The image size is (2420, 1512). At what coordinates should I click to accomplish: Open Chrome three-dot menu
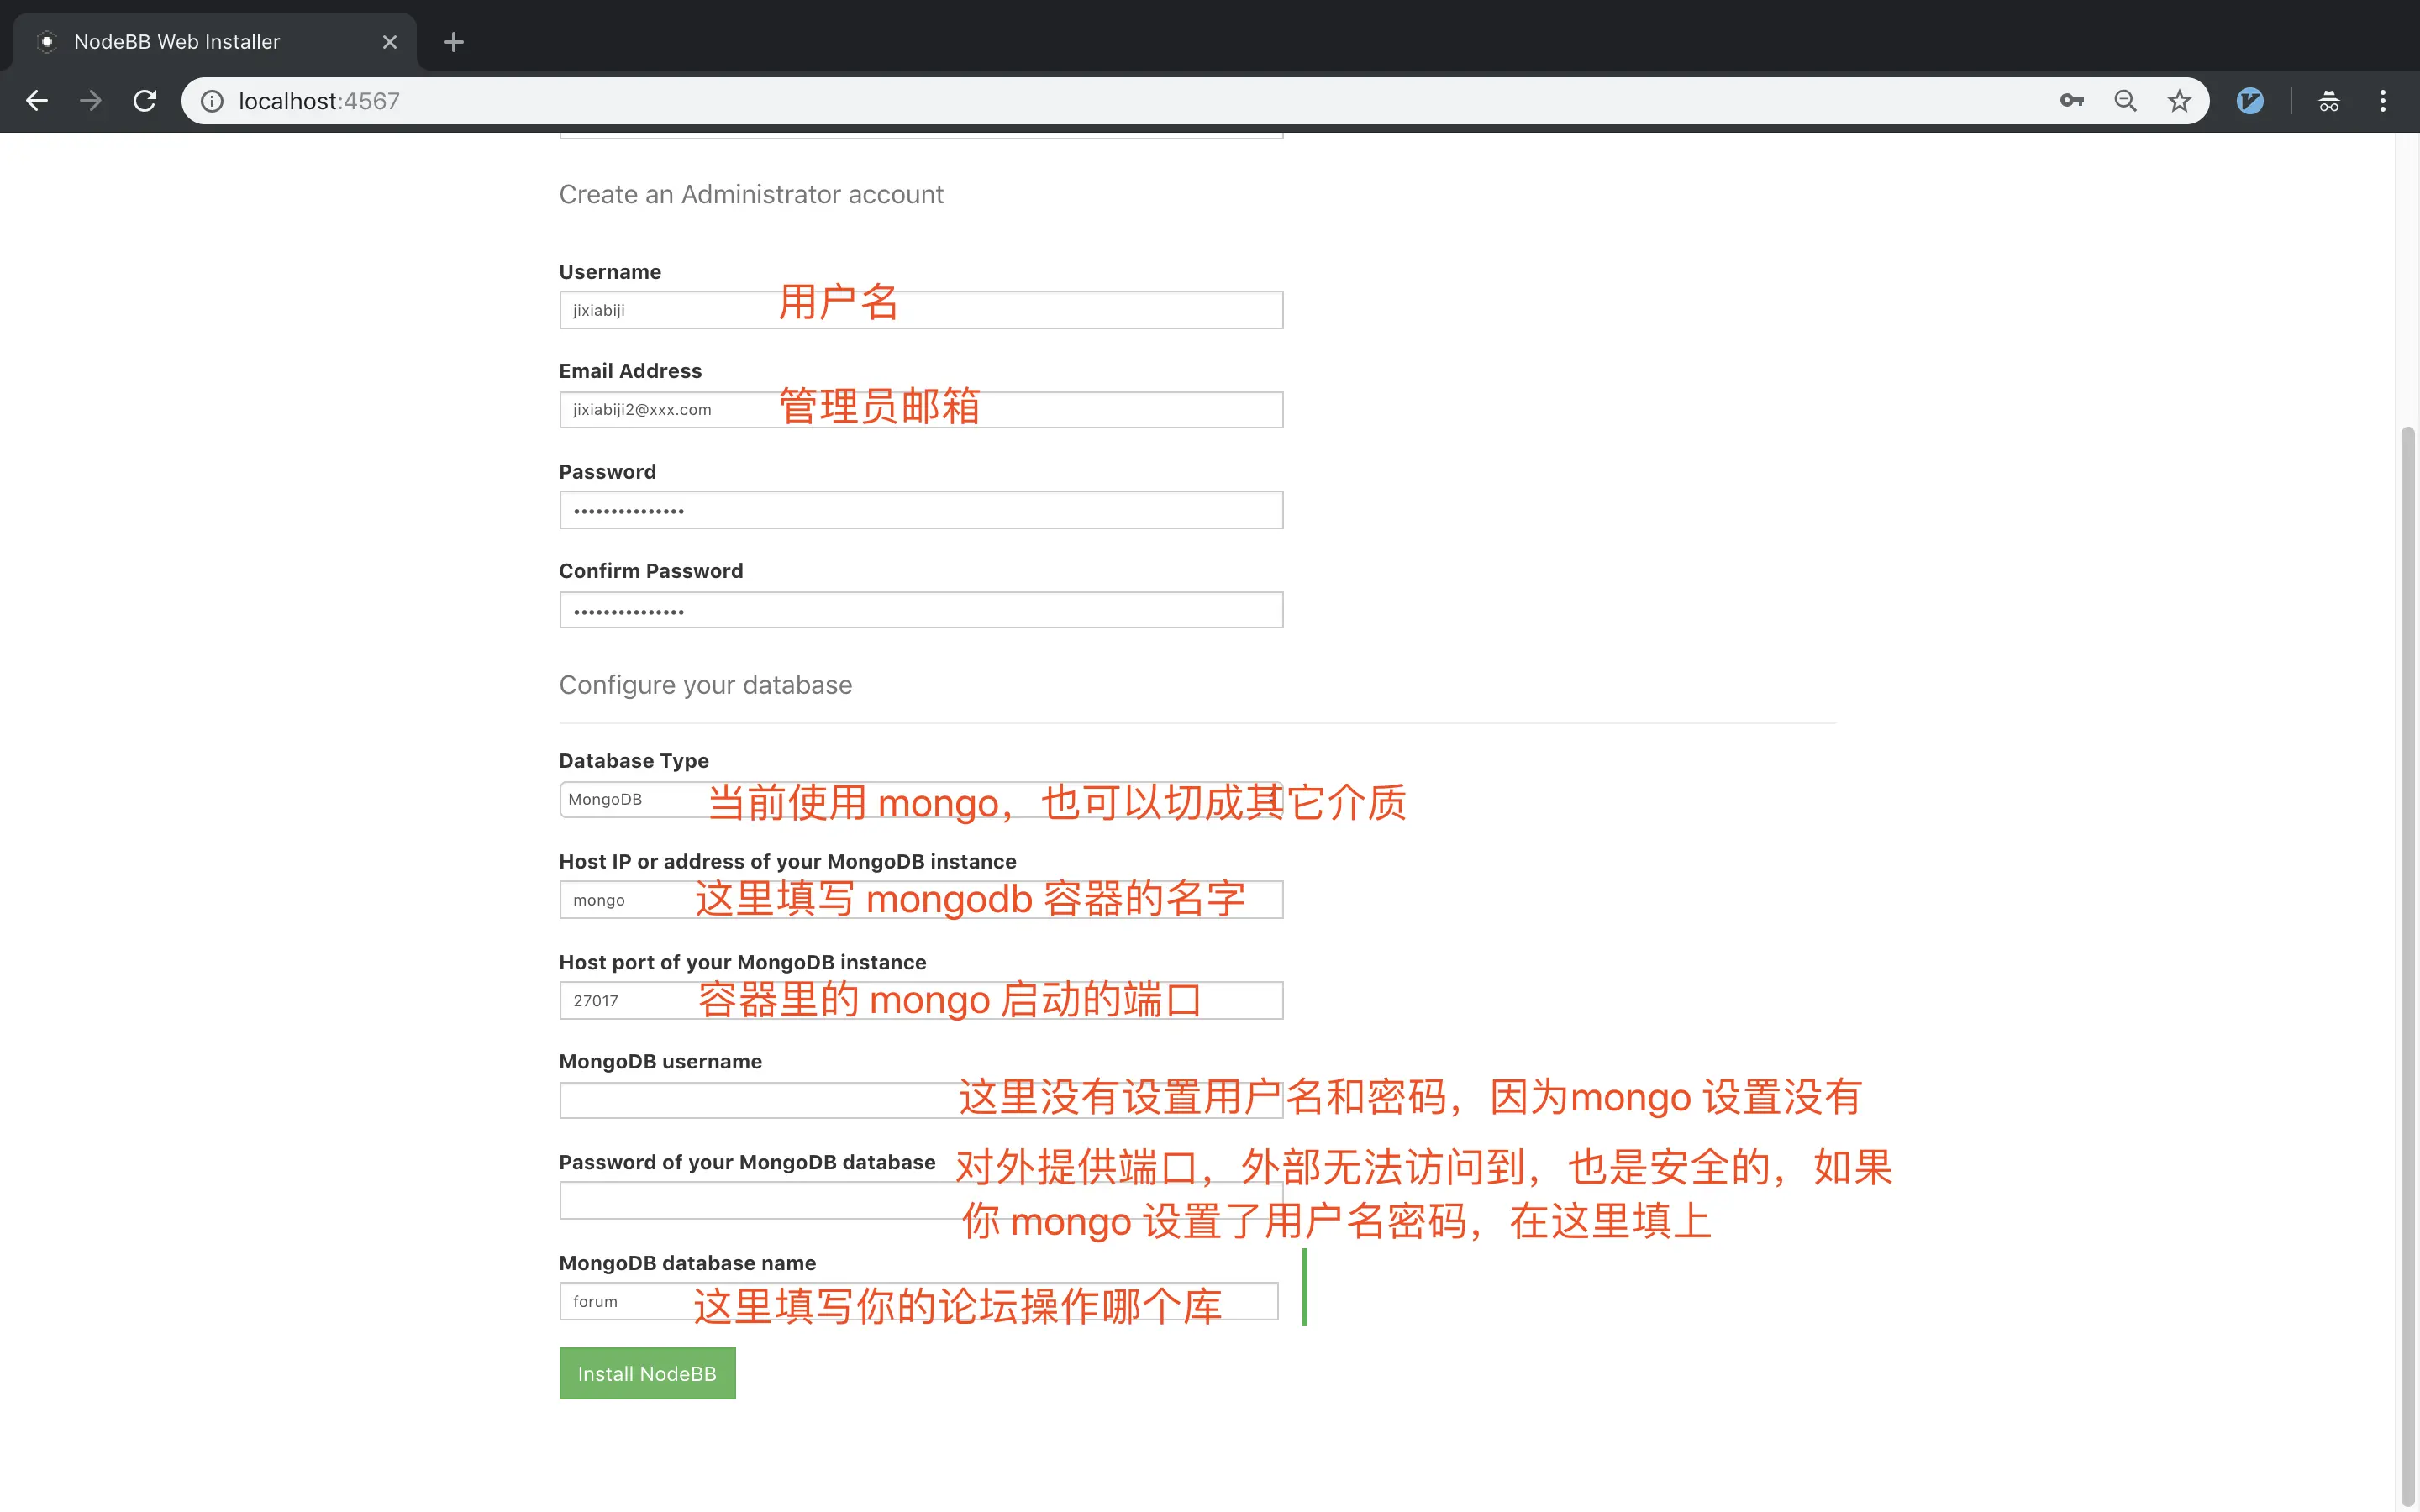click(2383, 101)
